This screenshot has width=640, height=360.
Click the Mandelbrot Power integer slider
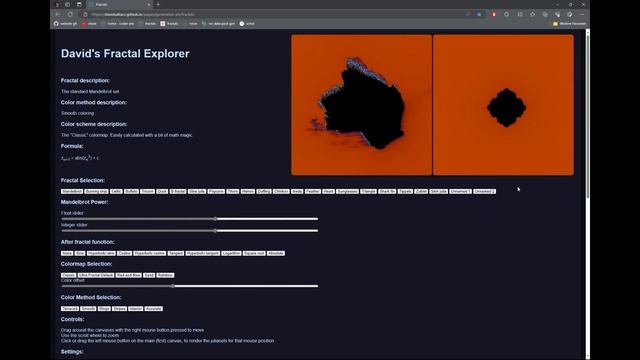tap(189, 231)
